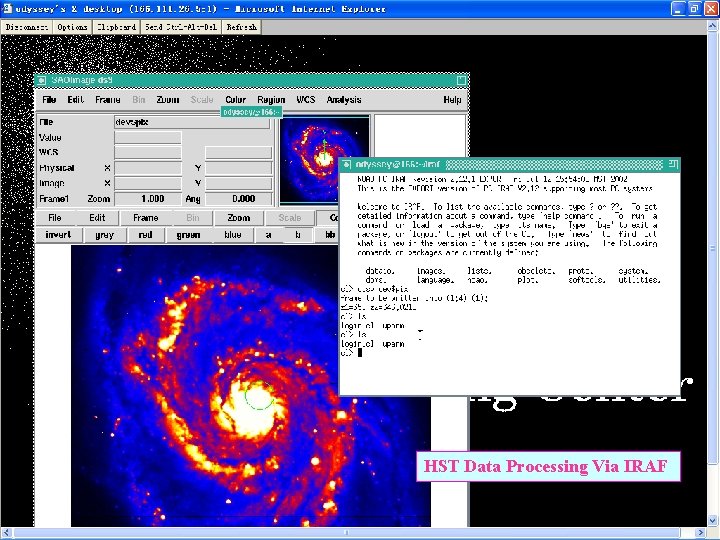
Task: Click the File name field showing dev$pix
Action: pyautogui.click(x=192, y=122)
